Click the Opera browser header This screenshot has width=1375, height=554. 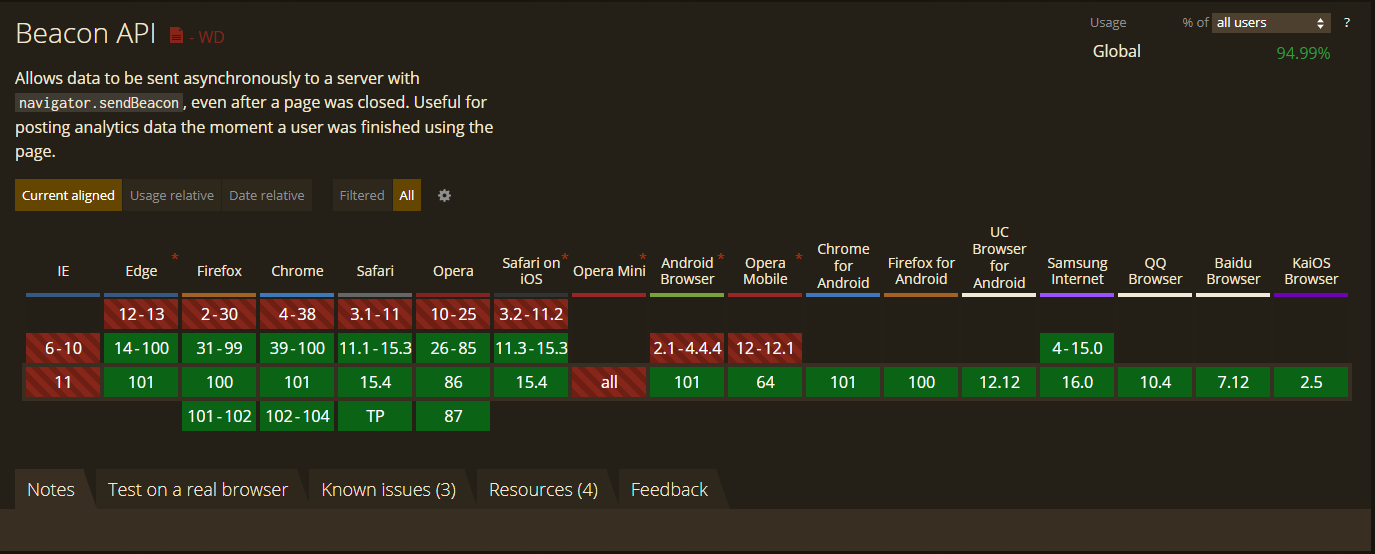click(x=453, y=271)
